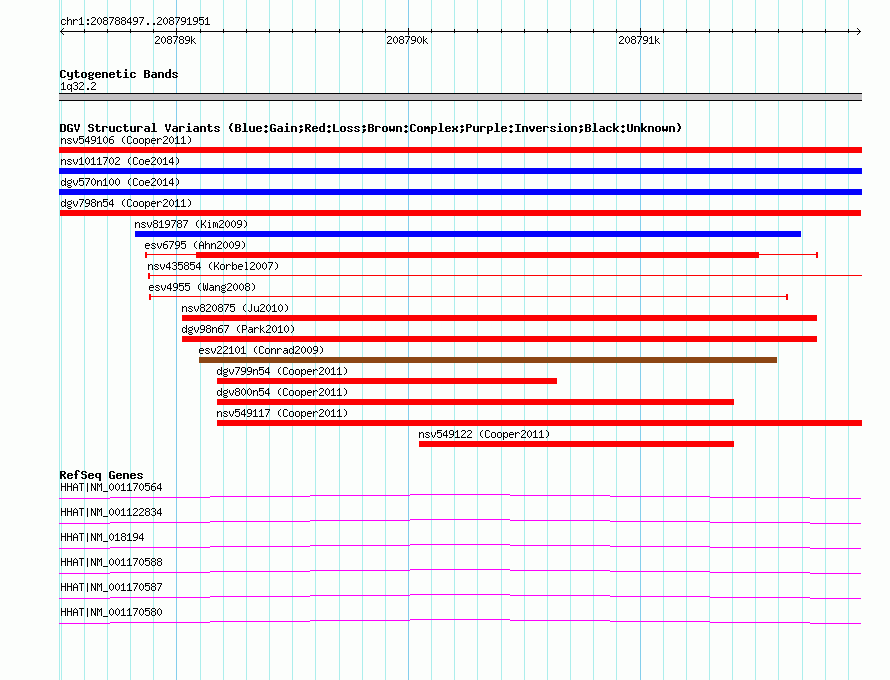
Task: Click the DGV Structural Variants track title
Action: click(371, 128)
